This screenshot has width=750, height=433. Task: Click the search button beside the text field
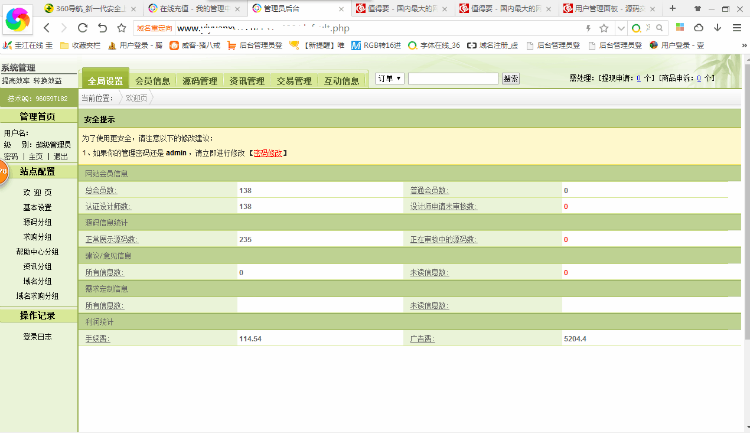click(x=511, y=78)
